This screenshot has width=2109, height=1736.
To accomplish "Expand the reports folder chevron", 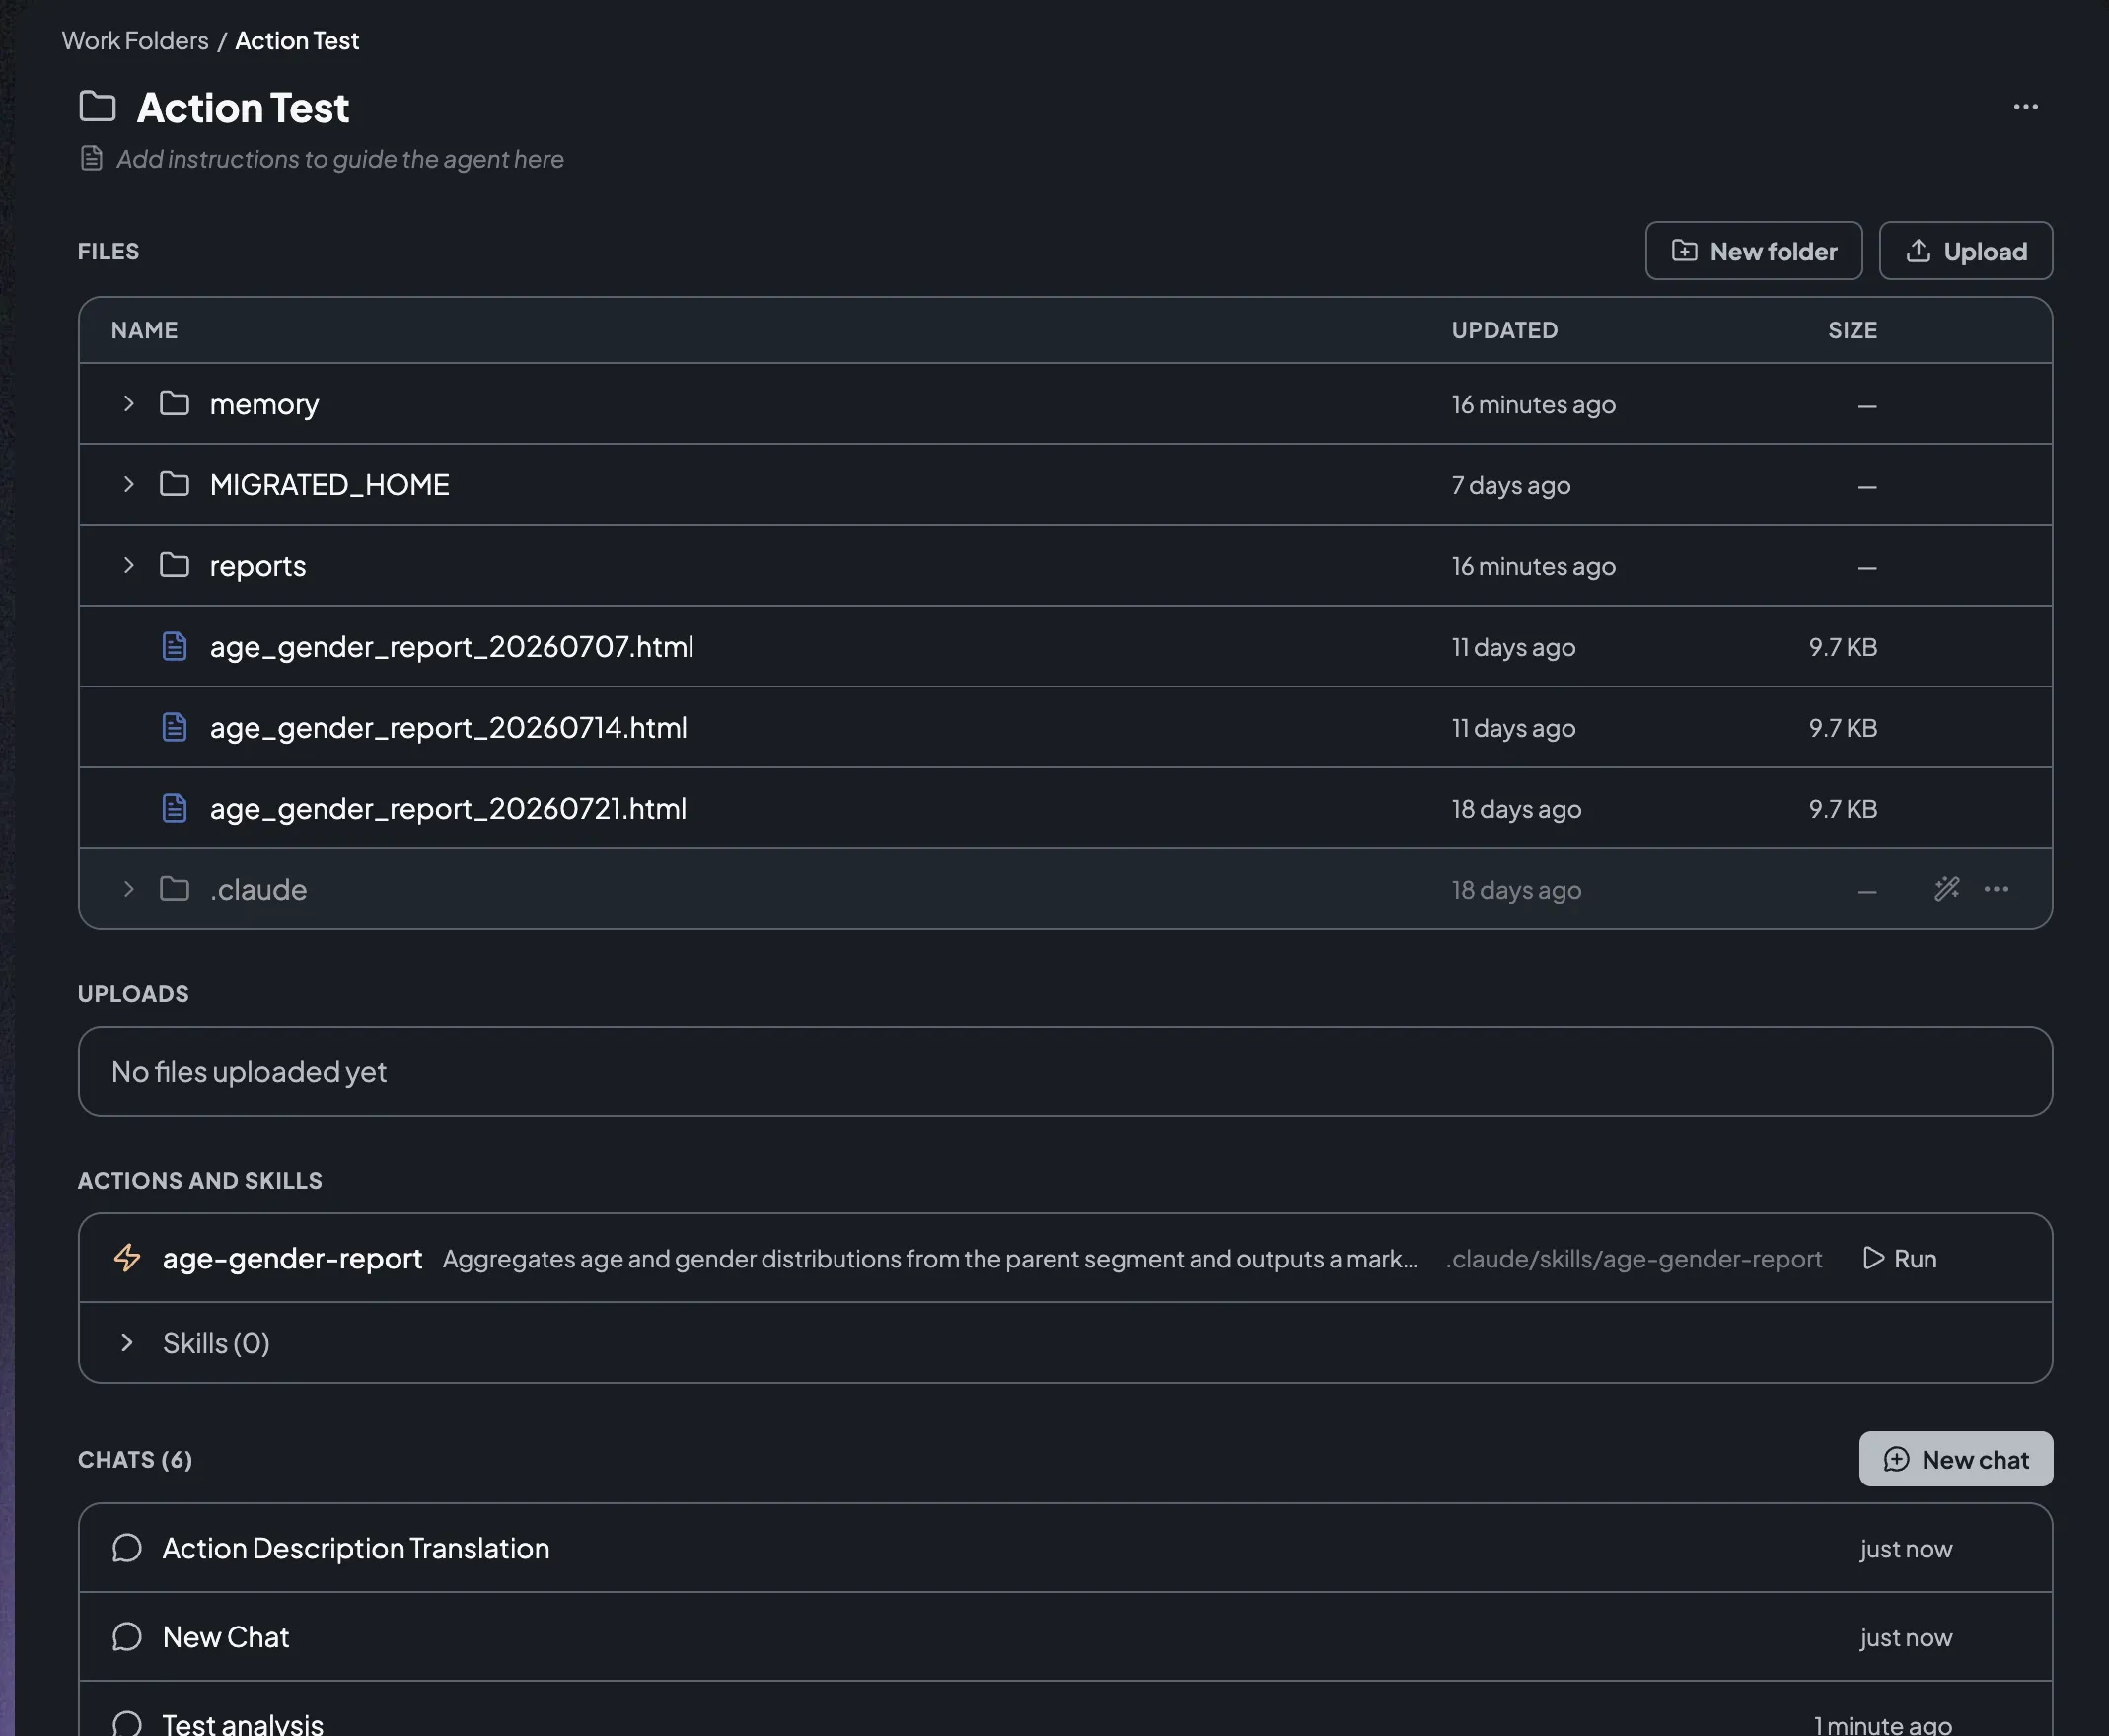I will (x=128, y=566).
